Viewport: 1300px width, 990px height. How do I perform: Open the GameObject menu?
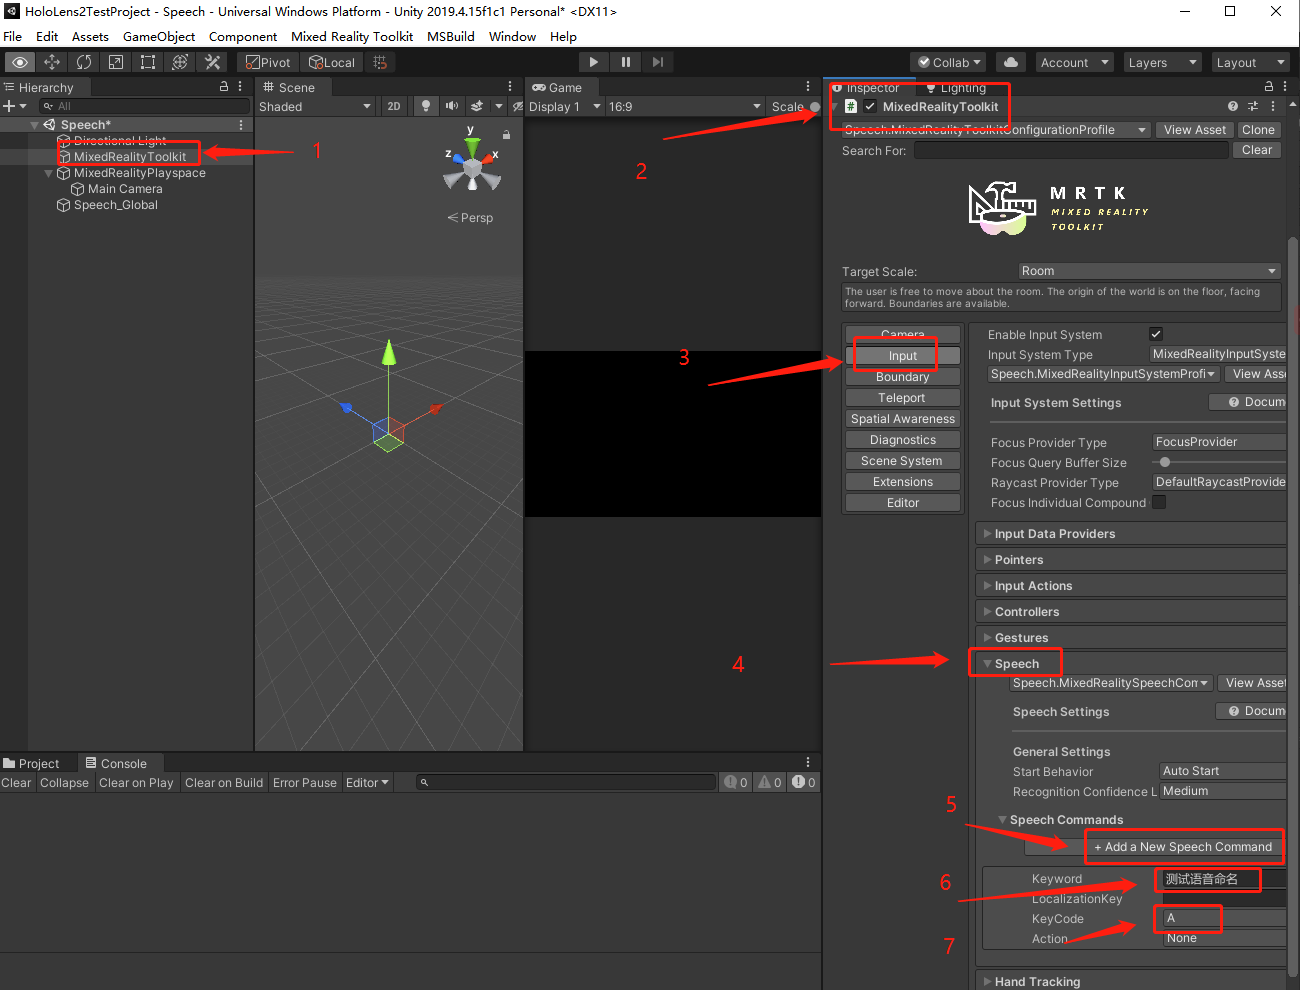click(159, 36)
